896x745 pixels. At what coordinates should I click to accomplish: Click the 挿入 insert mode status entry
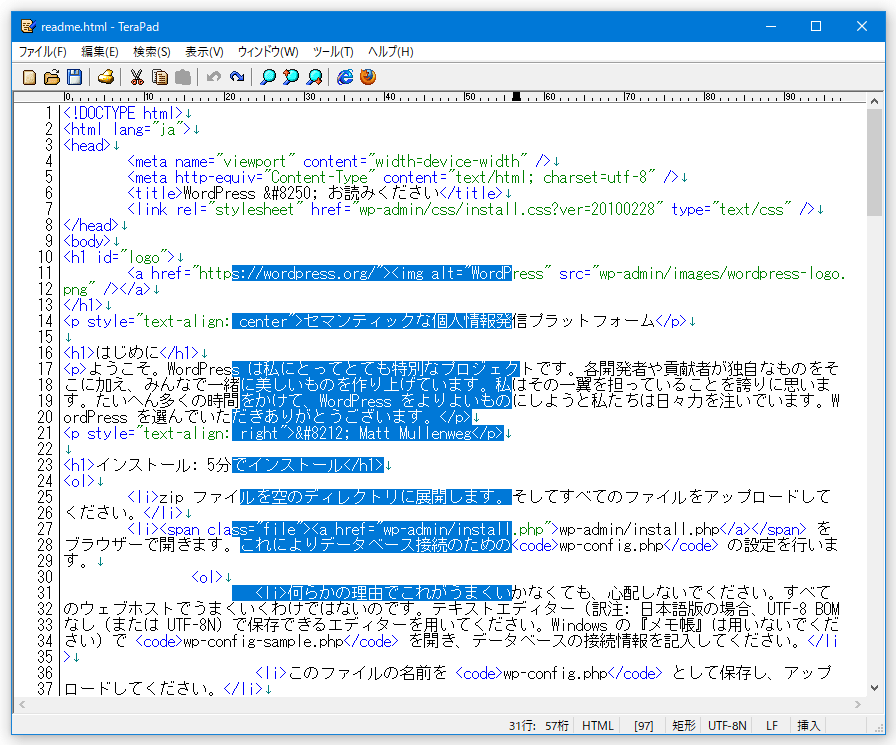tap(809, 726)
